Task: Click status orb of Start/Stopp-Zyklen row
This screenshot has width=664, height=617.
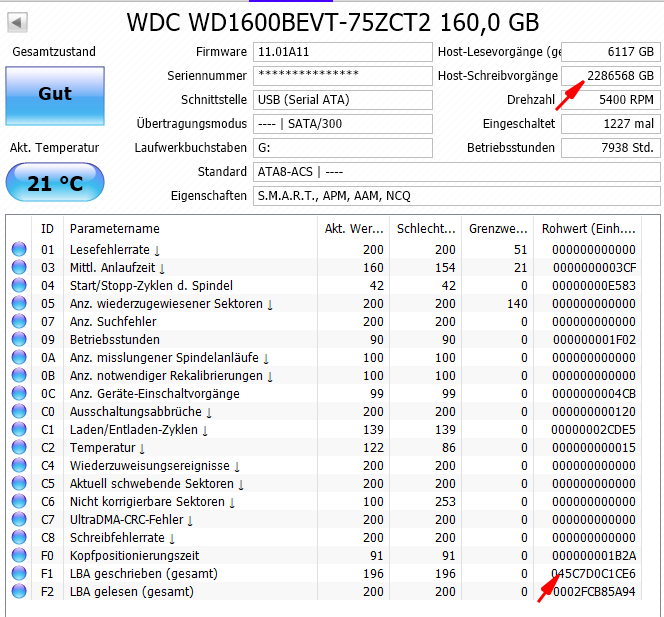Action: 19,285
